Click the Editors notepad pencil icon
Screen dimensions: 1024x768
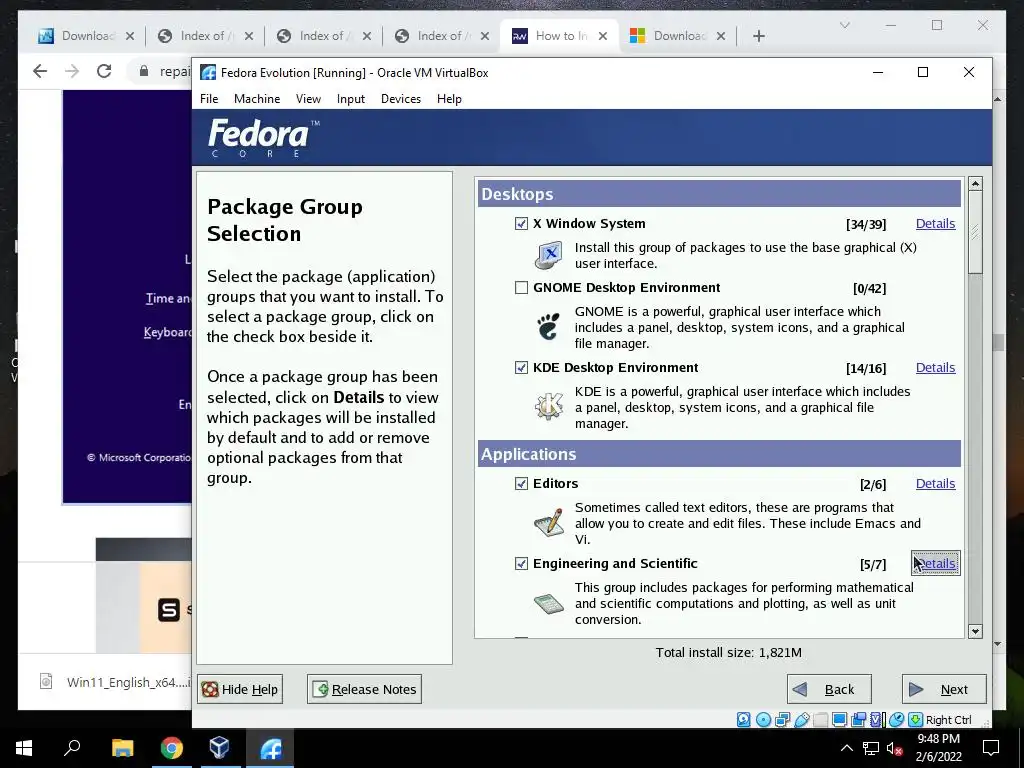pyautogui.click(x=549, y=522)
